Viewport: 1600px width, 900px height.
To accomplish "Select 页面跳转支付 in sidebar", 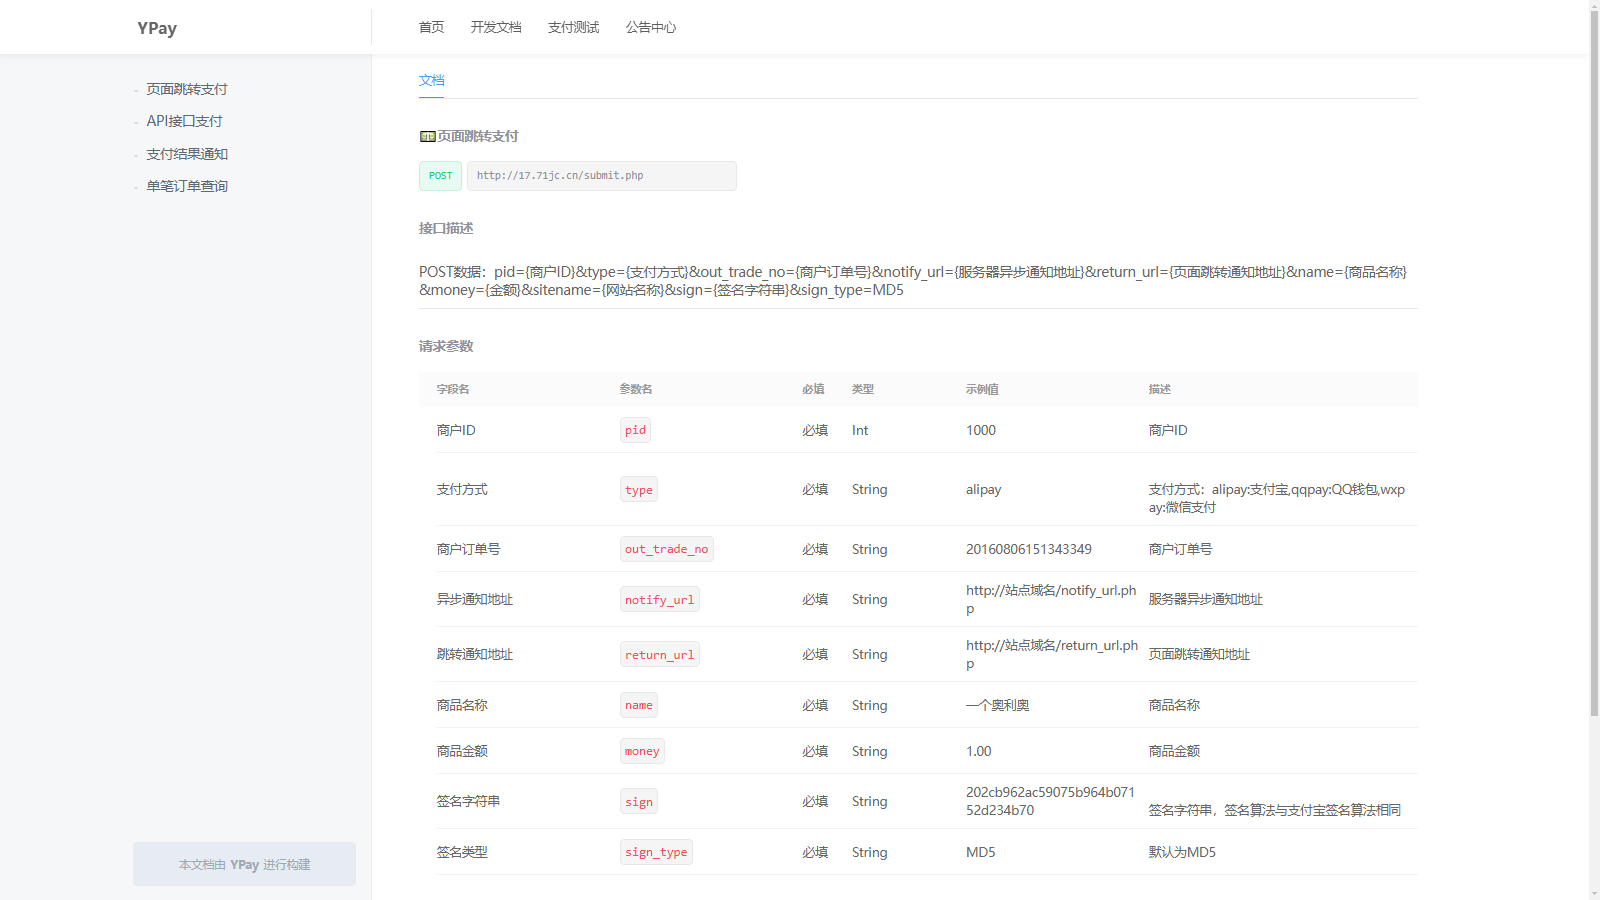I will pos(187,89).
